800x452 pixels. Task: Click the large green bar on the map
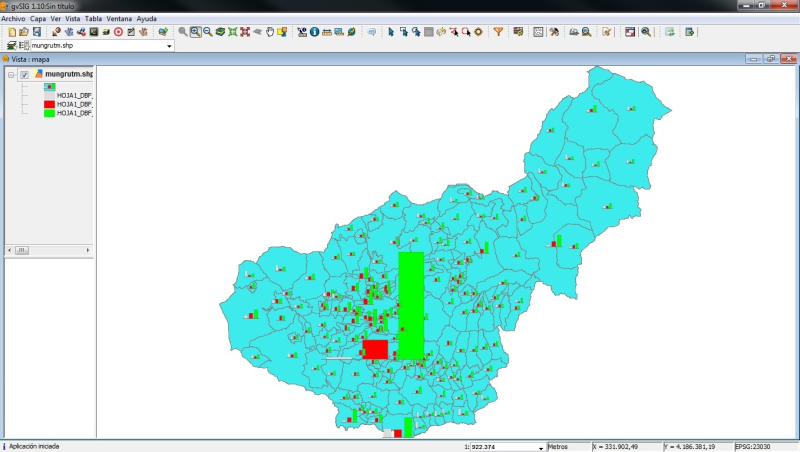click(x=411, y=305)
